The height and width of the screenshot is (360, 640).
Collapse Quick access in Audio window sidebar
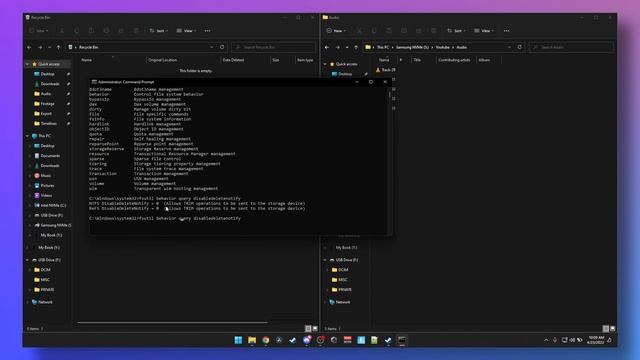click(325, 64)
